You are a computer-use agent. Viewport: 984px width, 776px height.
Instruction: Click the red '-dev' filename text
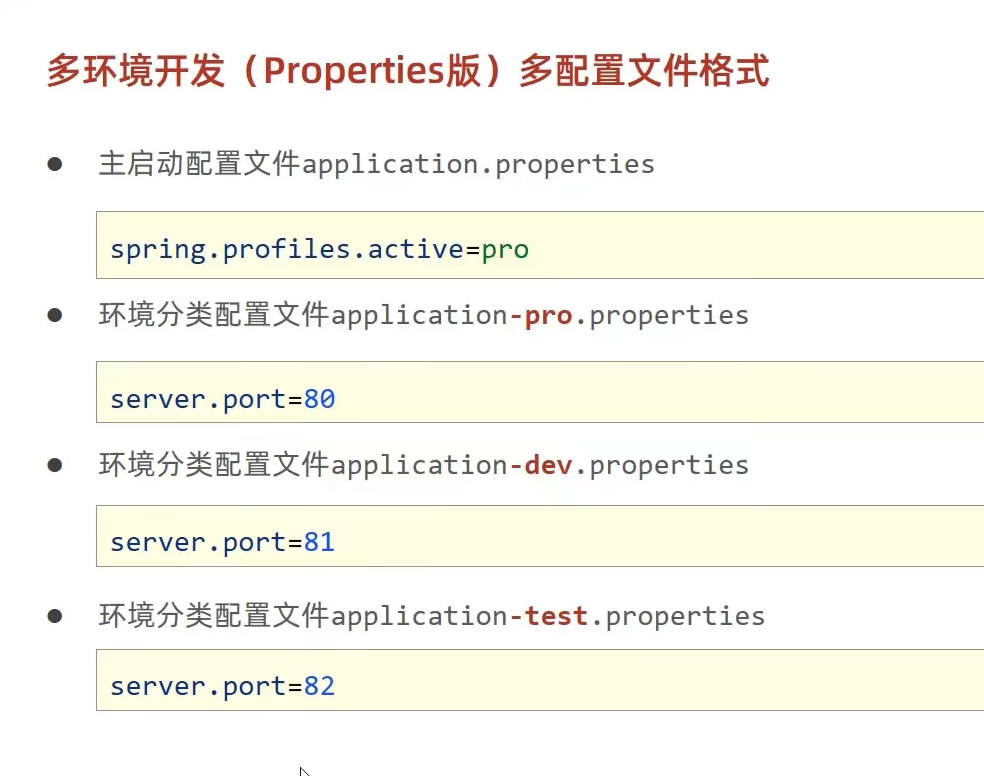point(541,465)
